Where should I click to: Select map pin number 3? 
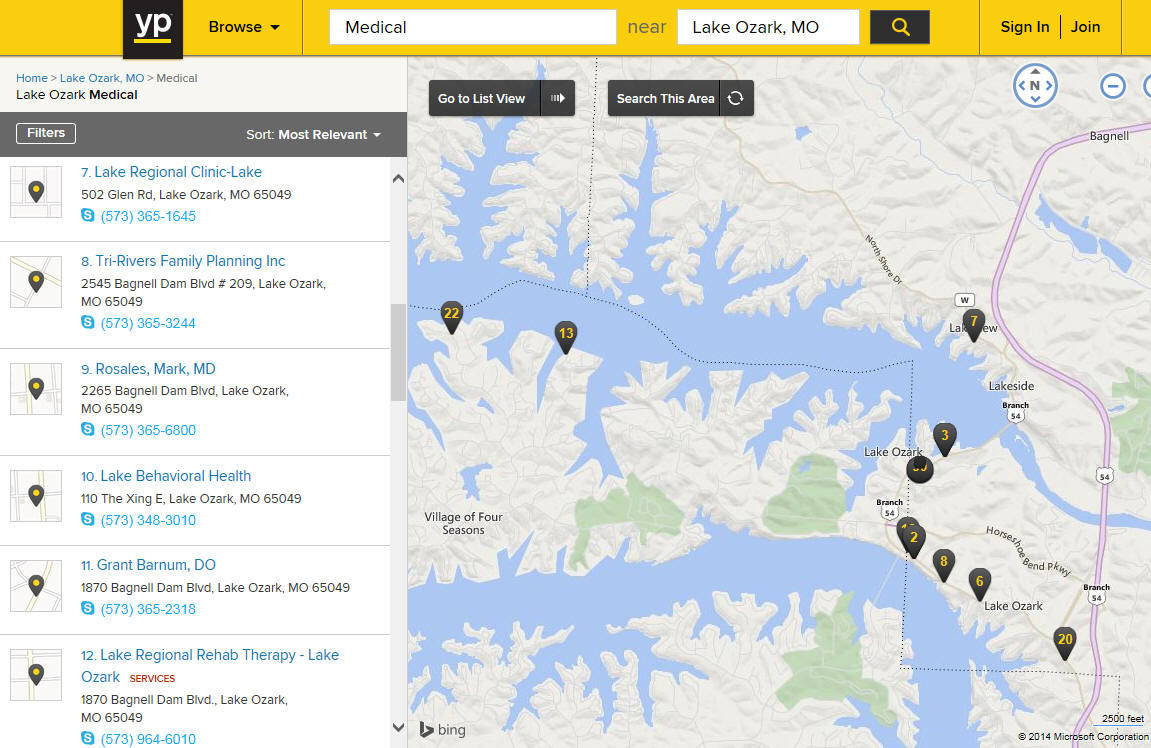coord(945,438)
